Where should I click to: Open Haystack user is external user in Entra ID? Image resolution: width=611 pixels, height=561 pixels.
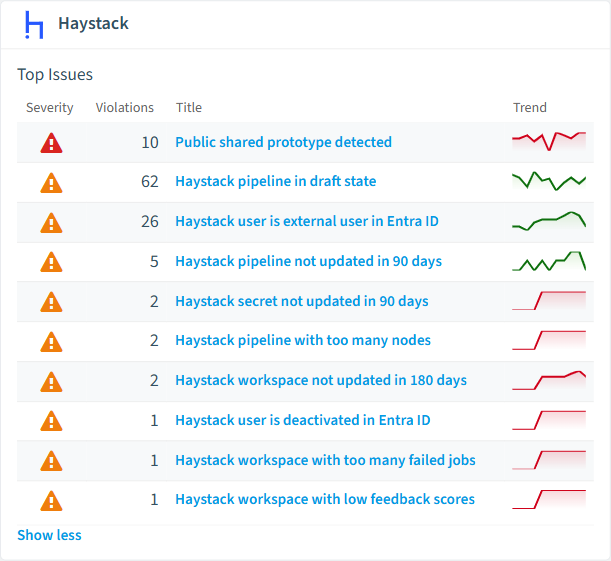click(x=307, y=221)
